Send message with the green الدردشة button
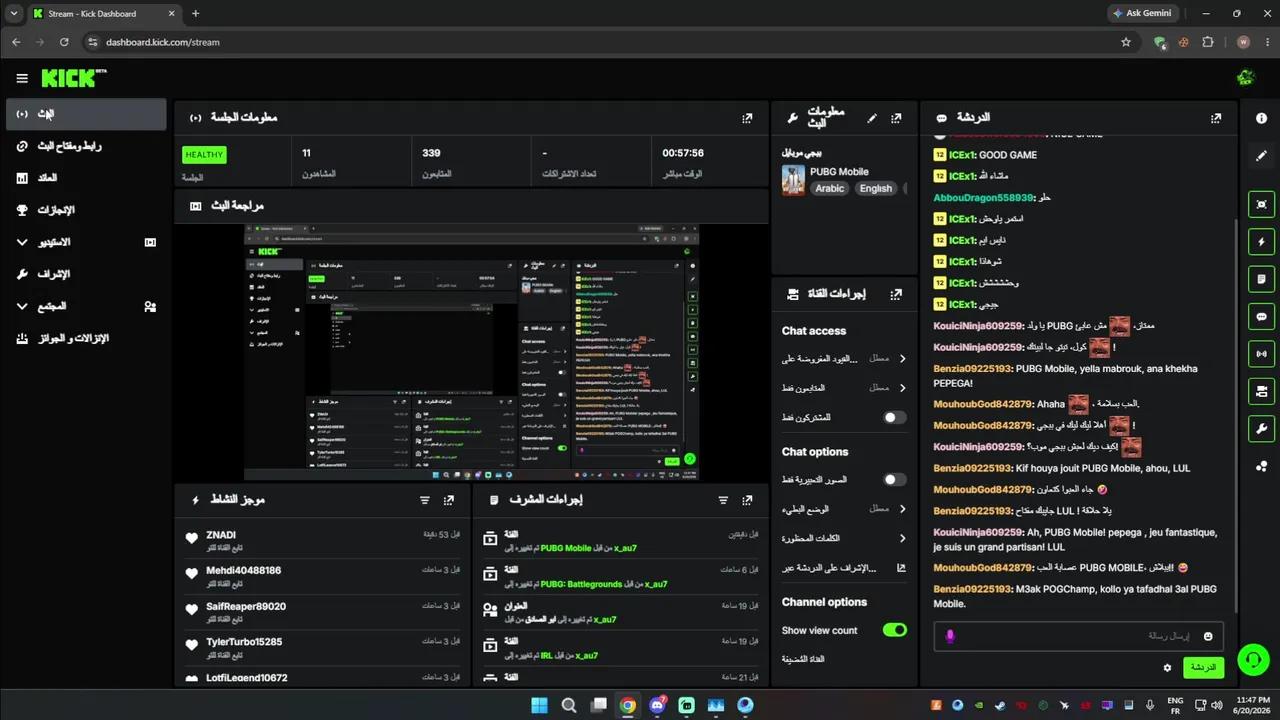The image size is (1280, 720). 1203,667
